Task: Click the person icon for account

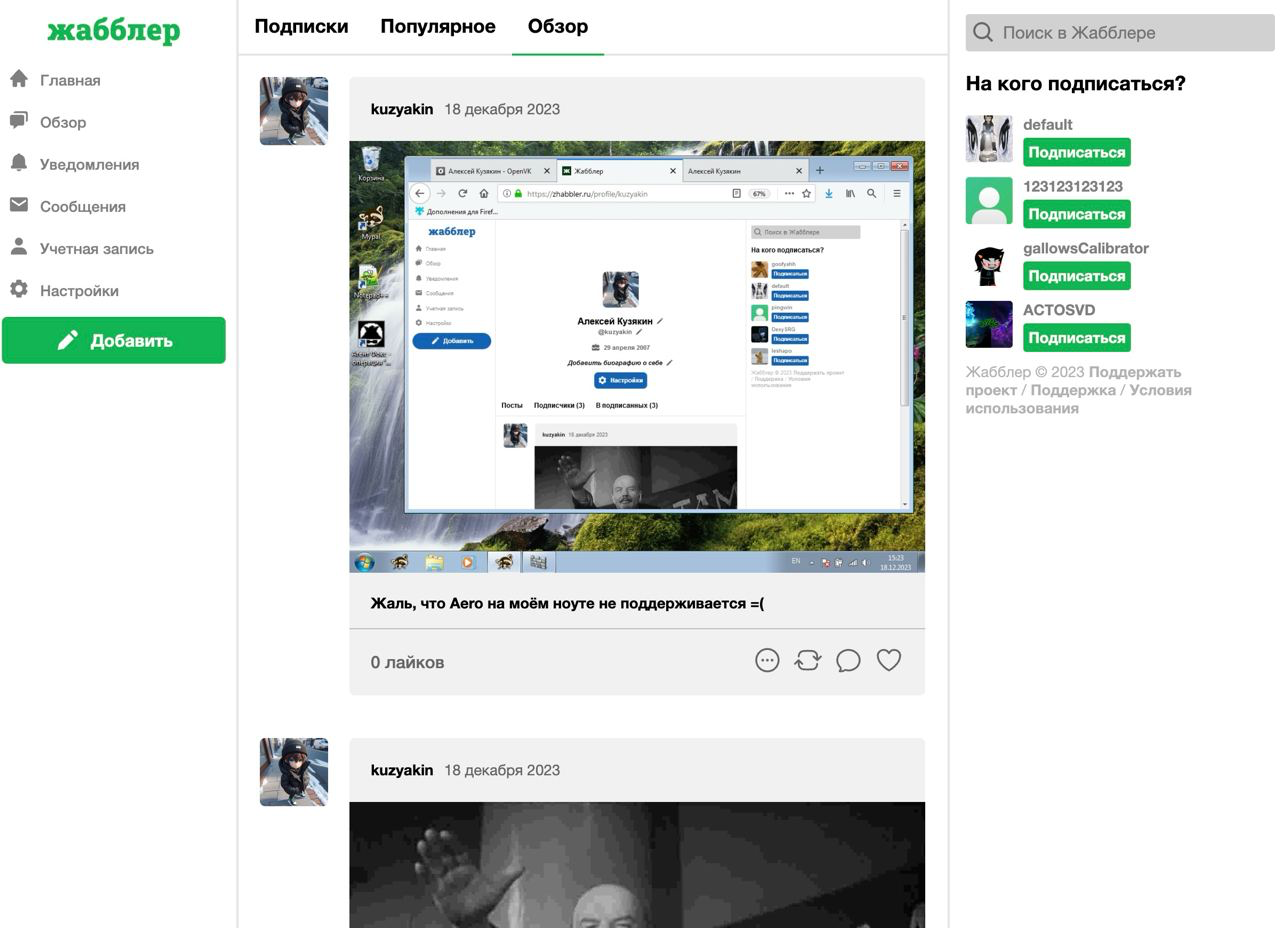Action: [19, 246]
